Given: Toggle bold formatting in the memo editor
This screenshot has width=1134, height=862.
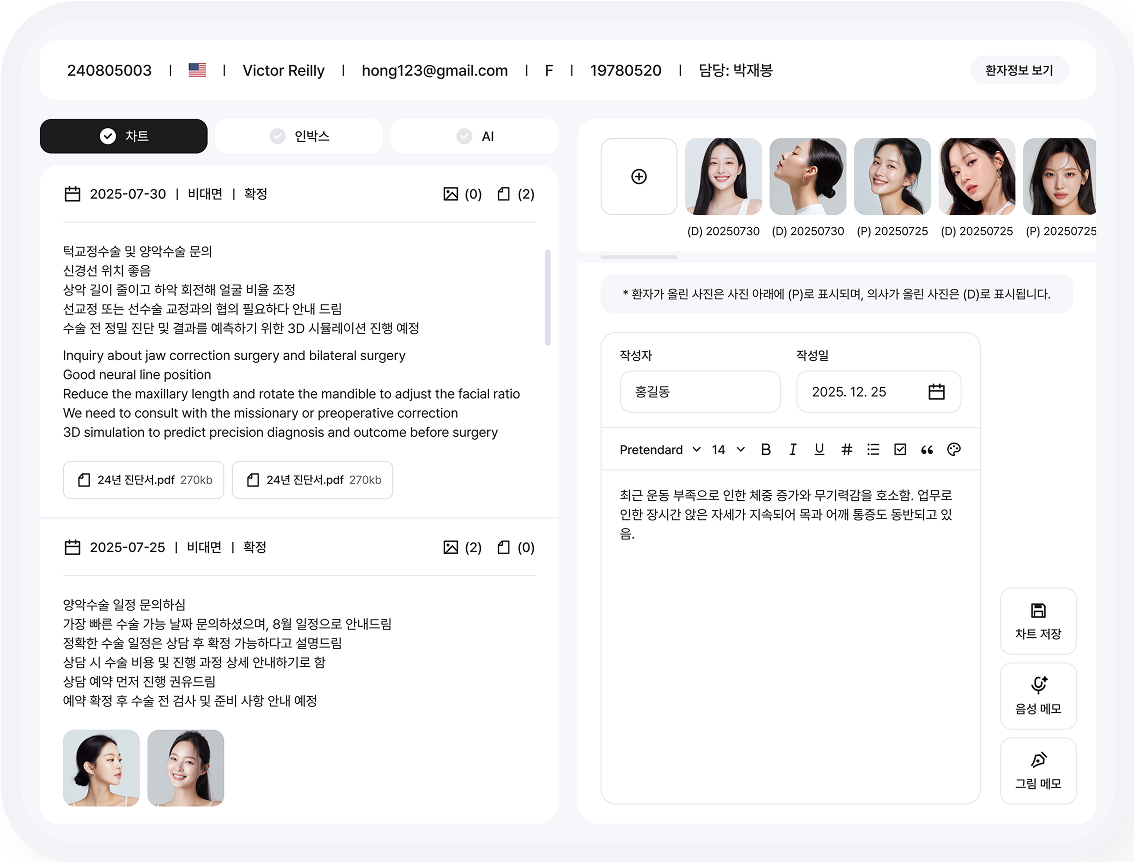Looking at the screenshot, I should coord(765,449).
